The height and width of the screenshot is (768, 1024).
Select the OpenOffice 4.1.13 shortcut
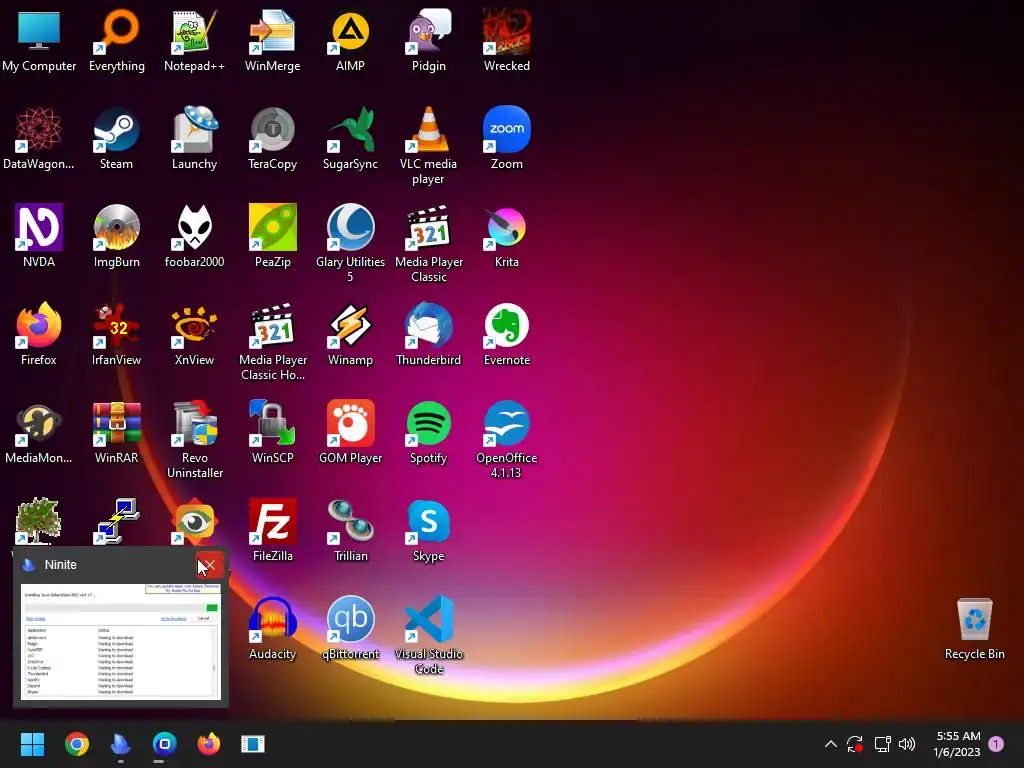tap(507, 440)
